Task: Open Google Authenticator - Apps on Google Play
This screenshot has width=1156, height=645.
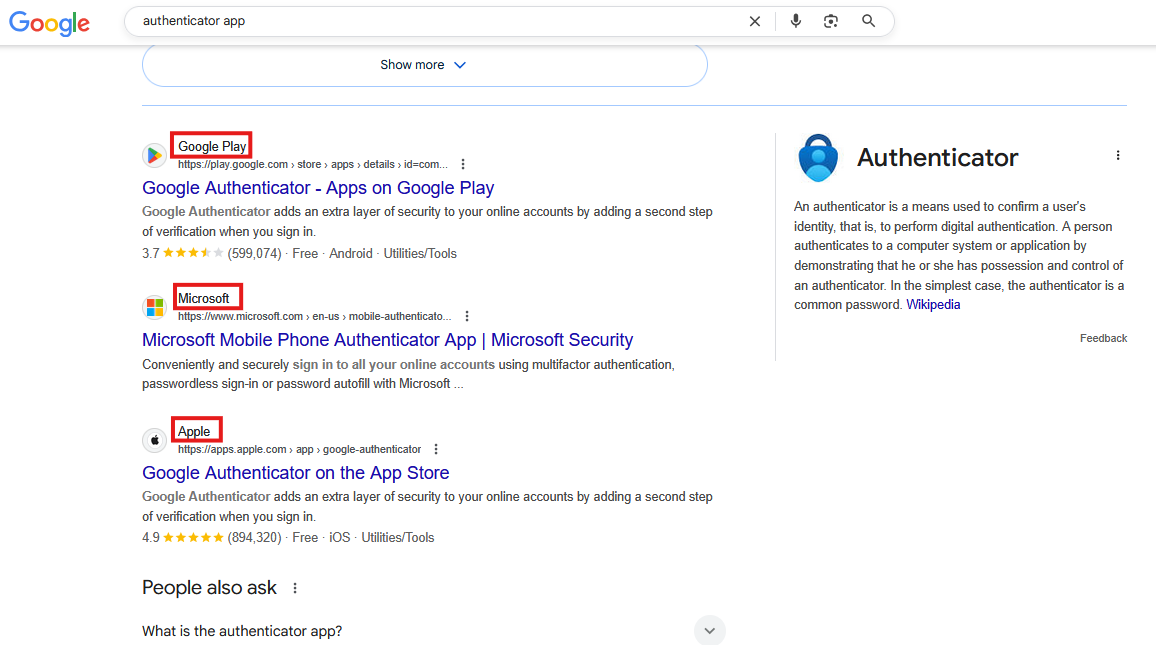Action: [x=318, y=188]
